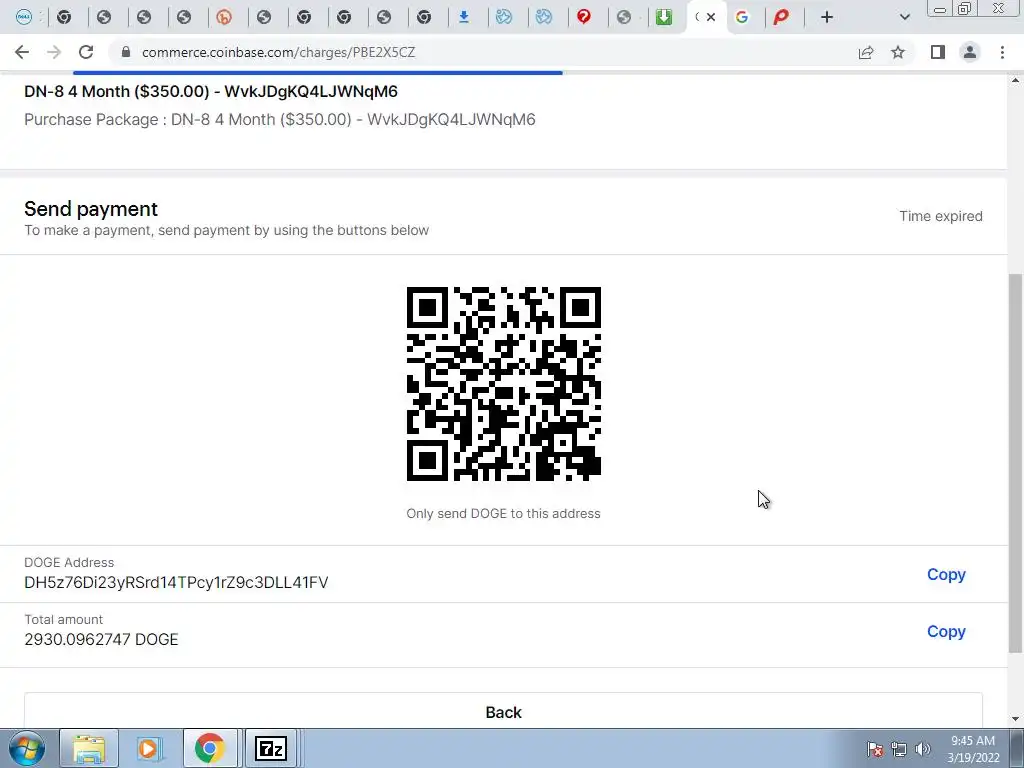This screenshot has width=1024, height=768.
Task: Toggle the browser side panel
Action: tap(938, 52)
